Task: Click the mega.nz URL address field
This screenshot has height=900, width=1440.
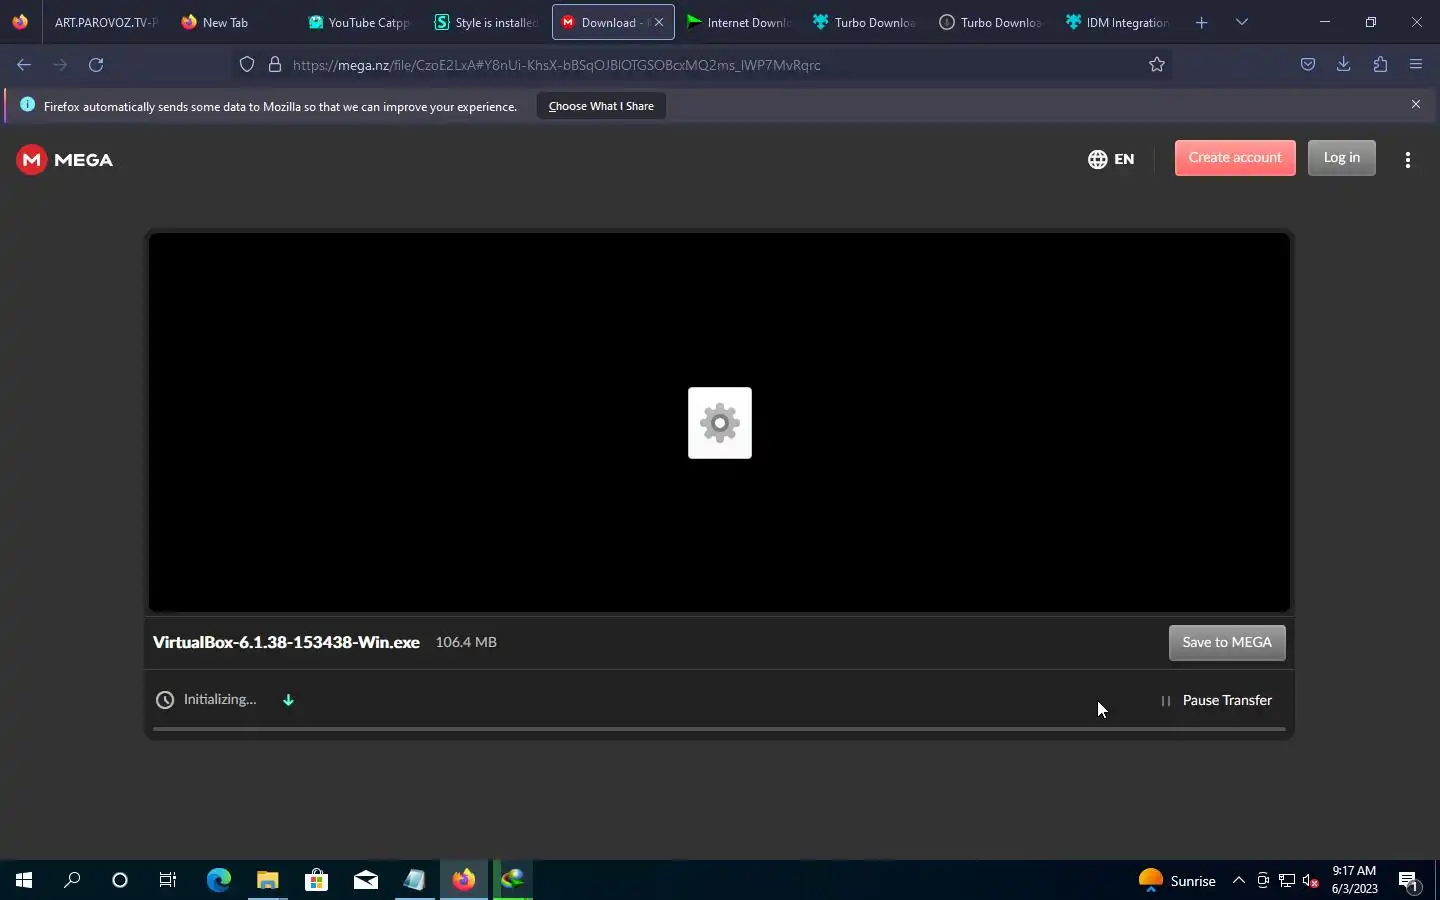Action: 700,65
